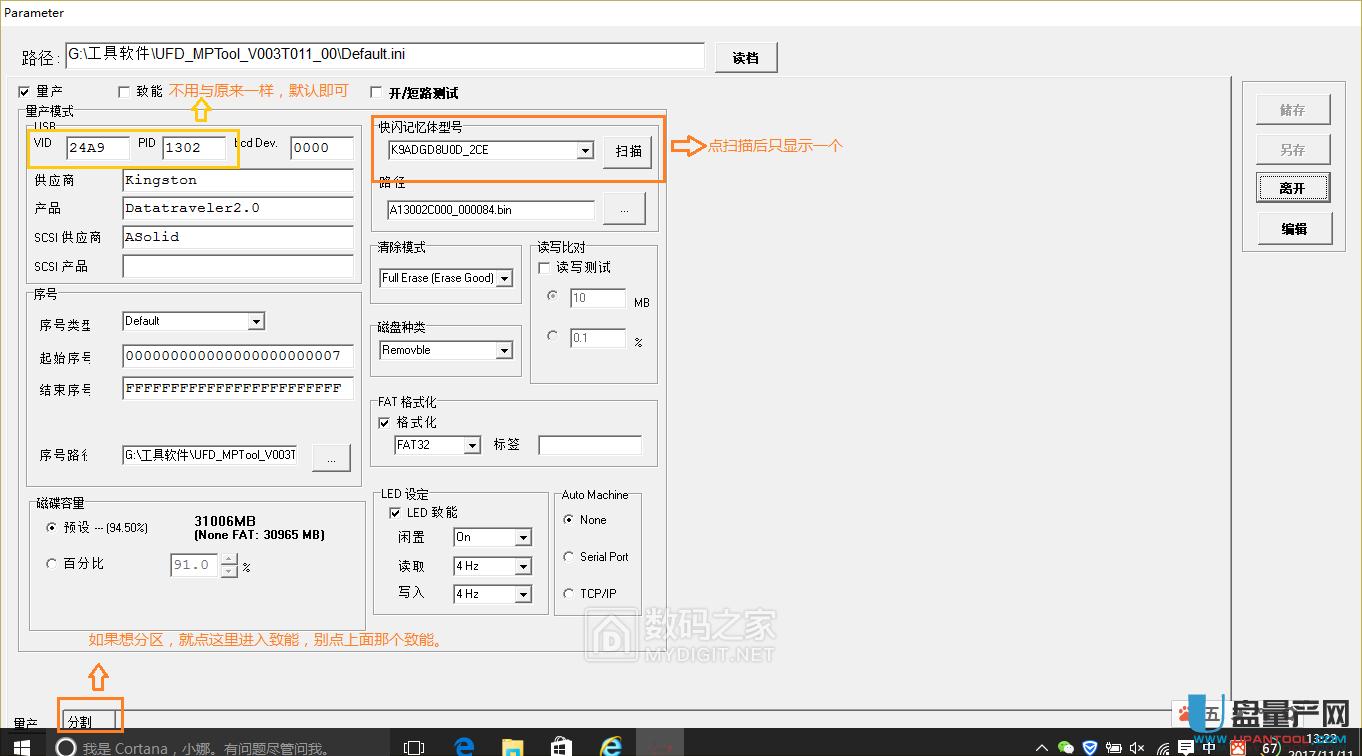Click the 扫描 scan button
Viewport: 1362px width, 756px height.
[x=627, y=151]
